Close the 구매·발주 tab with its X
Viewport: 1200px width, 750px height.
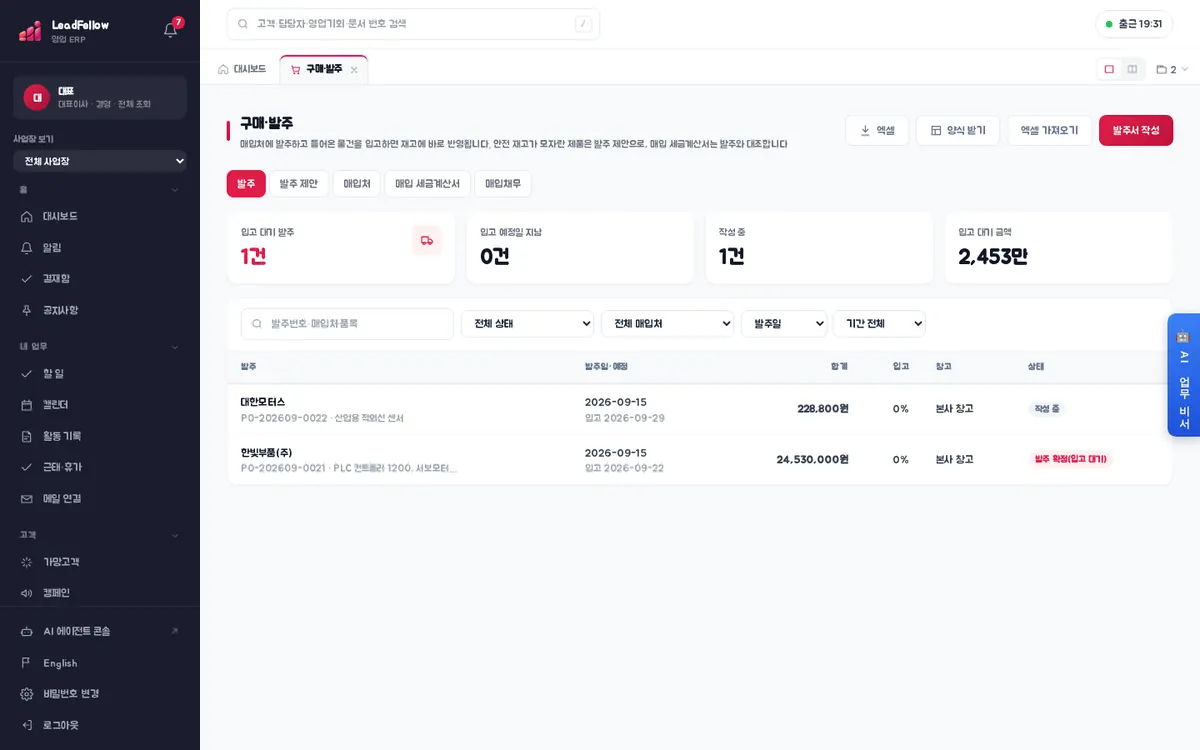click(x=354, y=70)
